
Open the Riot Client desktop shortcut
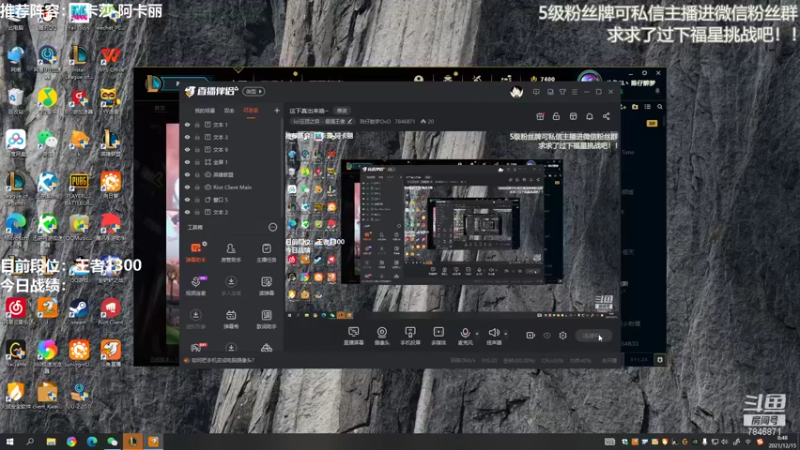110,312
